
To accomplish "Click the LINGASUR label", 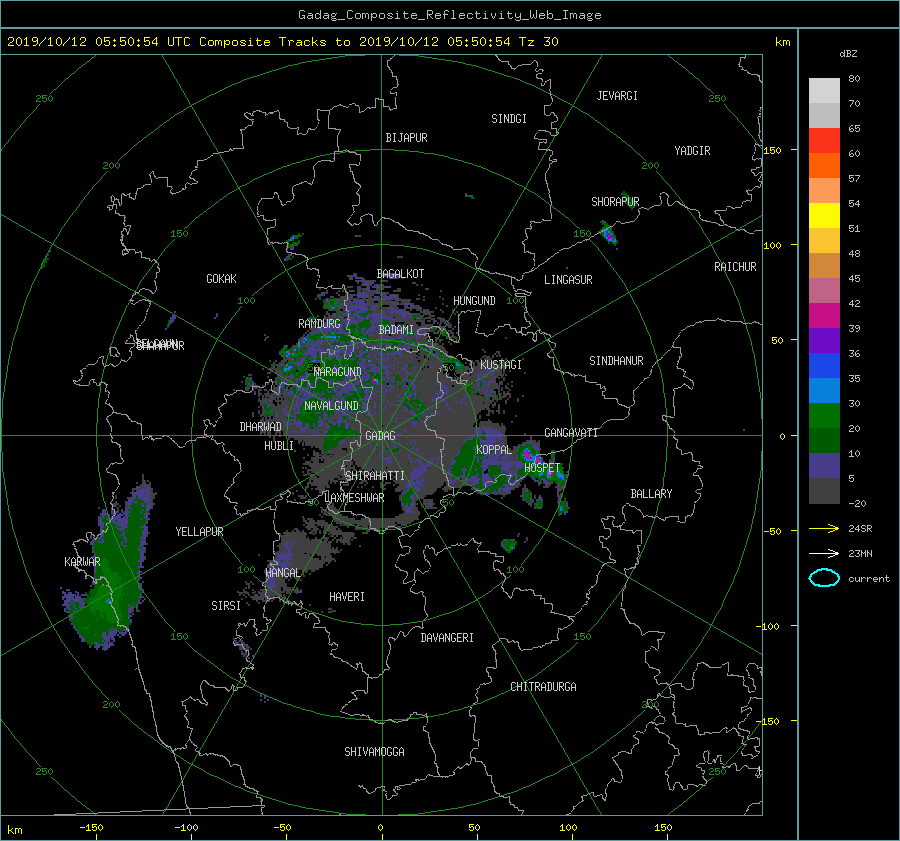I will pyautogui.click(x=568, y=280).
